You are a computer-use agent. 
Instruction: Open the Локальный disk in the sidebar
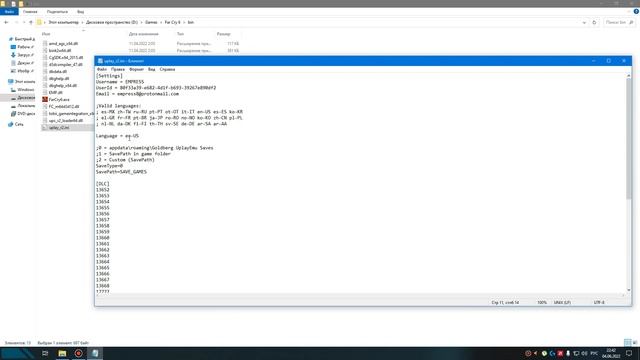(x=24, y=106)
